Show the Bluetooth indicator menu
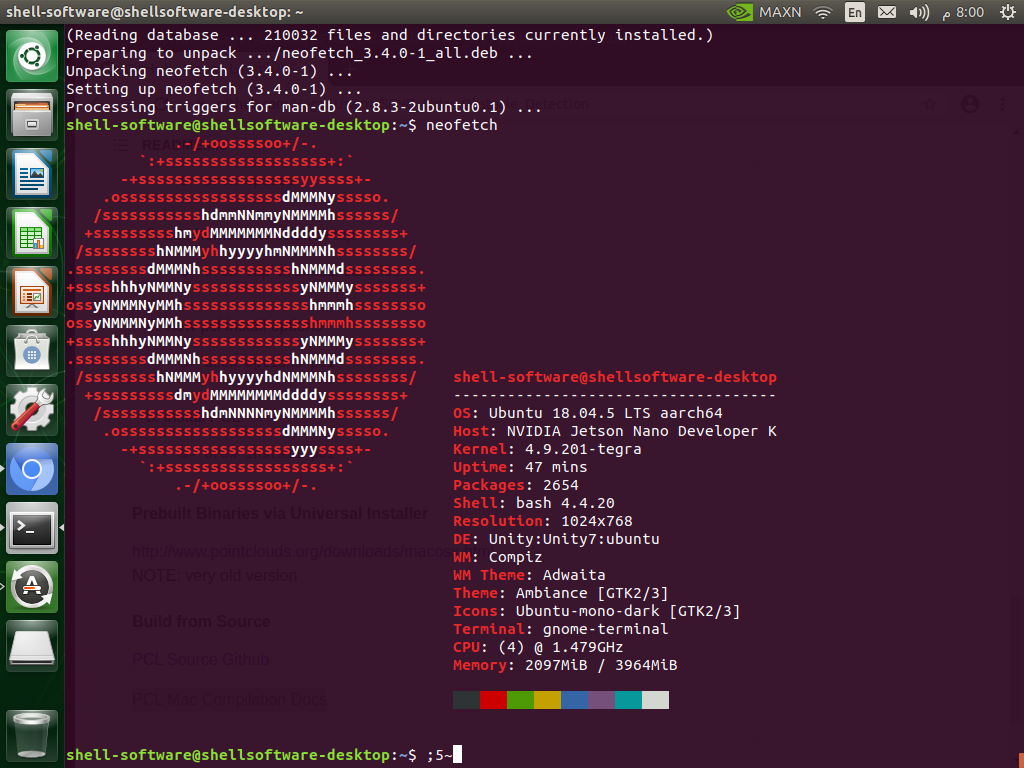This screenshot has width=1024, height=768. coord(887,12)
